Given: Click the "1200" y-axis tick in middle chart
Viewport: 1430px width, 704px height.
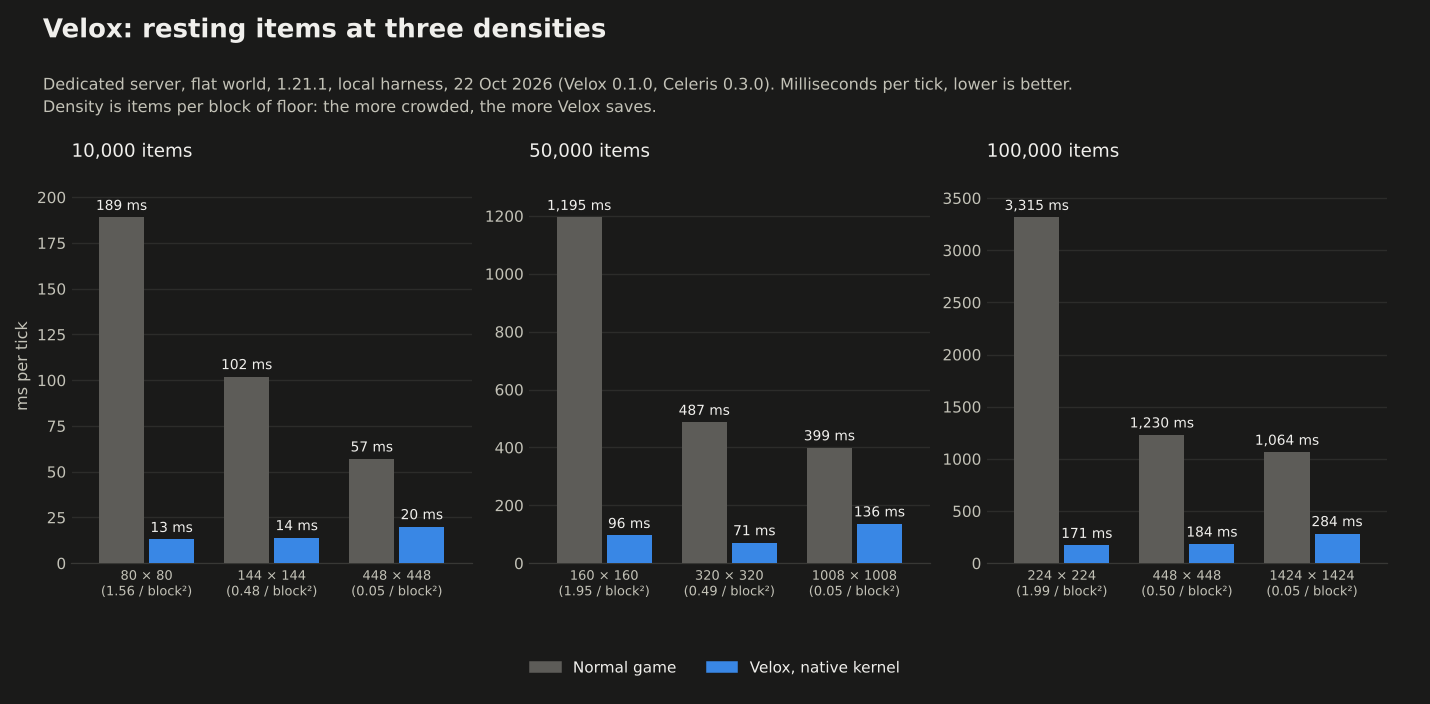Looking at the screenshot, I should 504,217.
